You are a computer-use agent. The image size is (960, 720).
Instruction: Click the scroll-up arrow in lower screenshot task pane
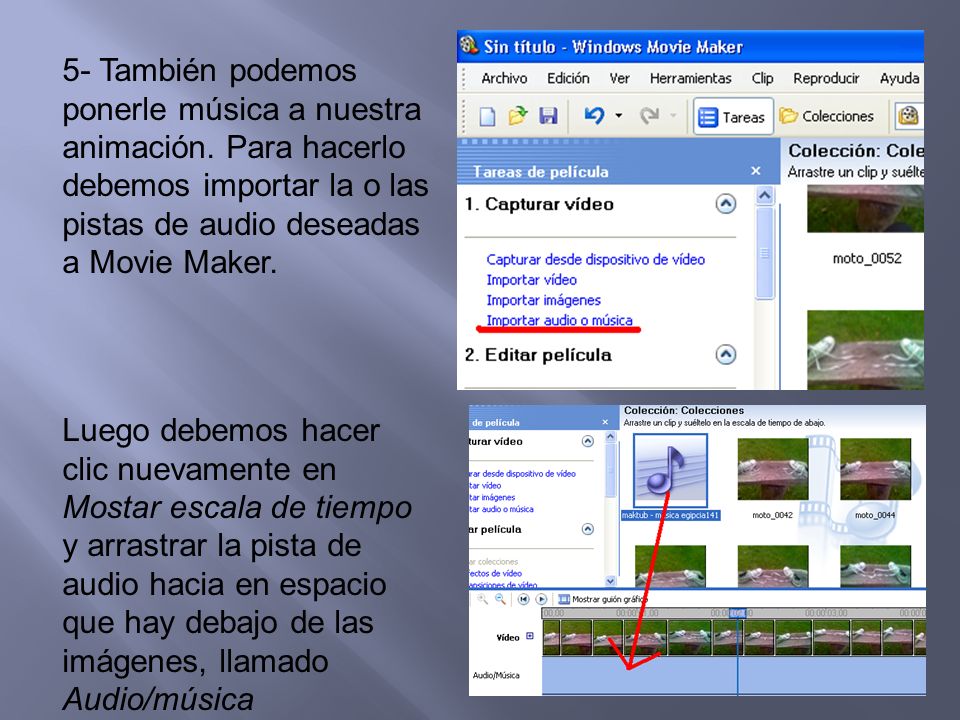(610, 437)
